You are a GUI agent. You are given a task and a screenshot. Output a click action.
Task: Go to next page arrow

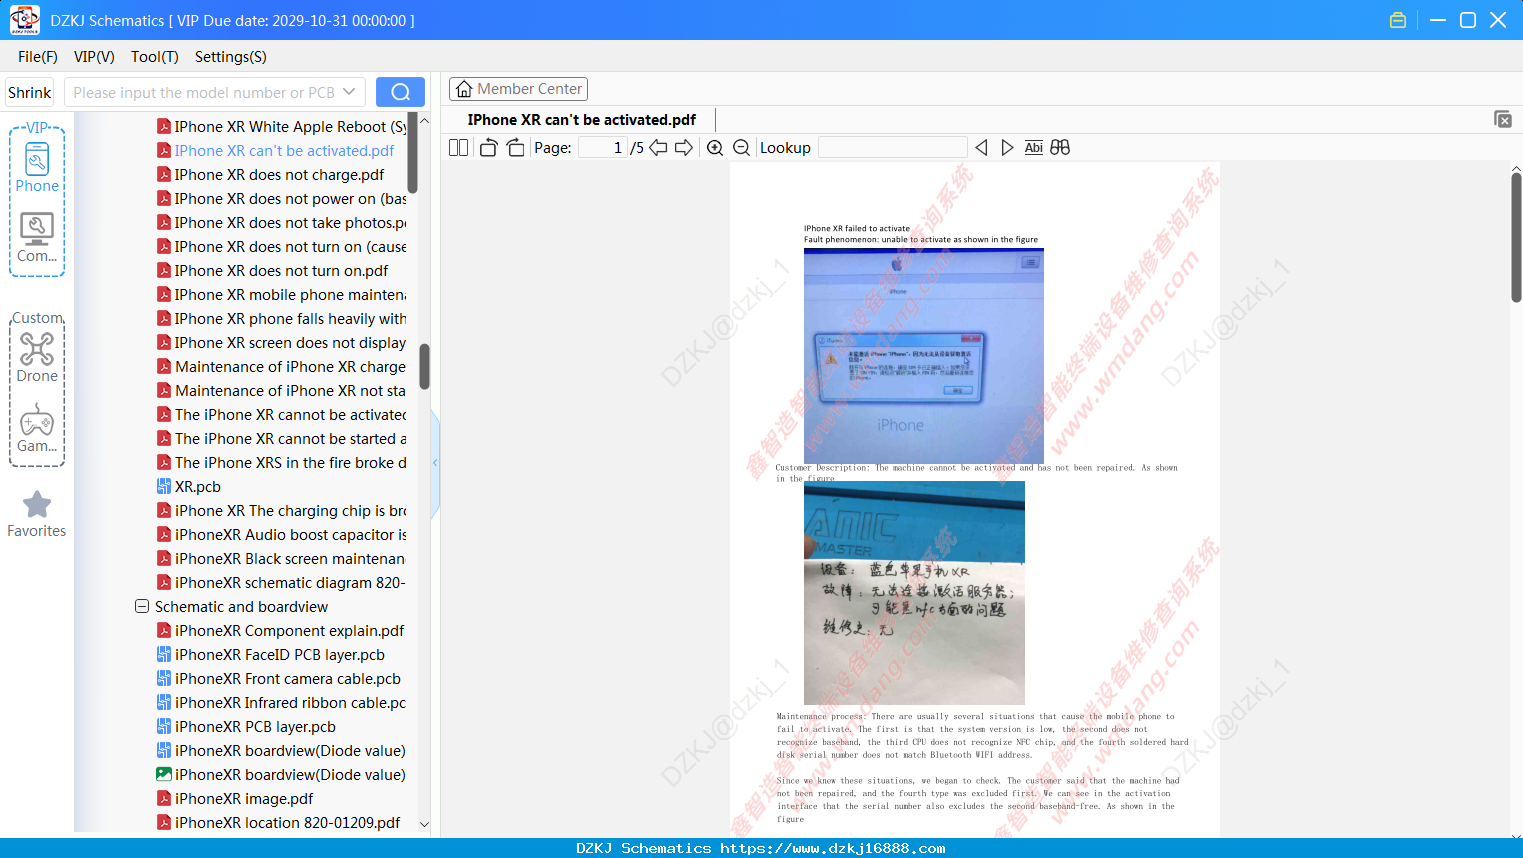pos(684,148)
